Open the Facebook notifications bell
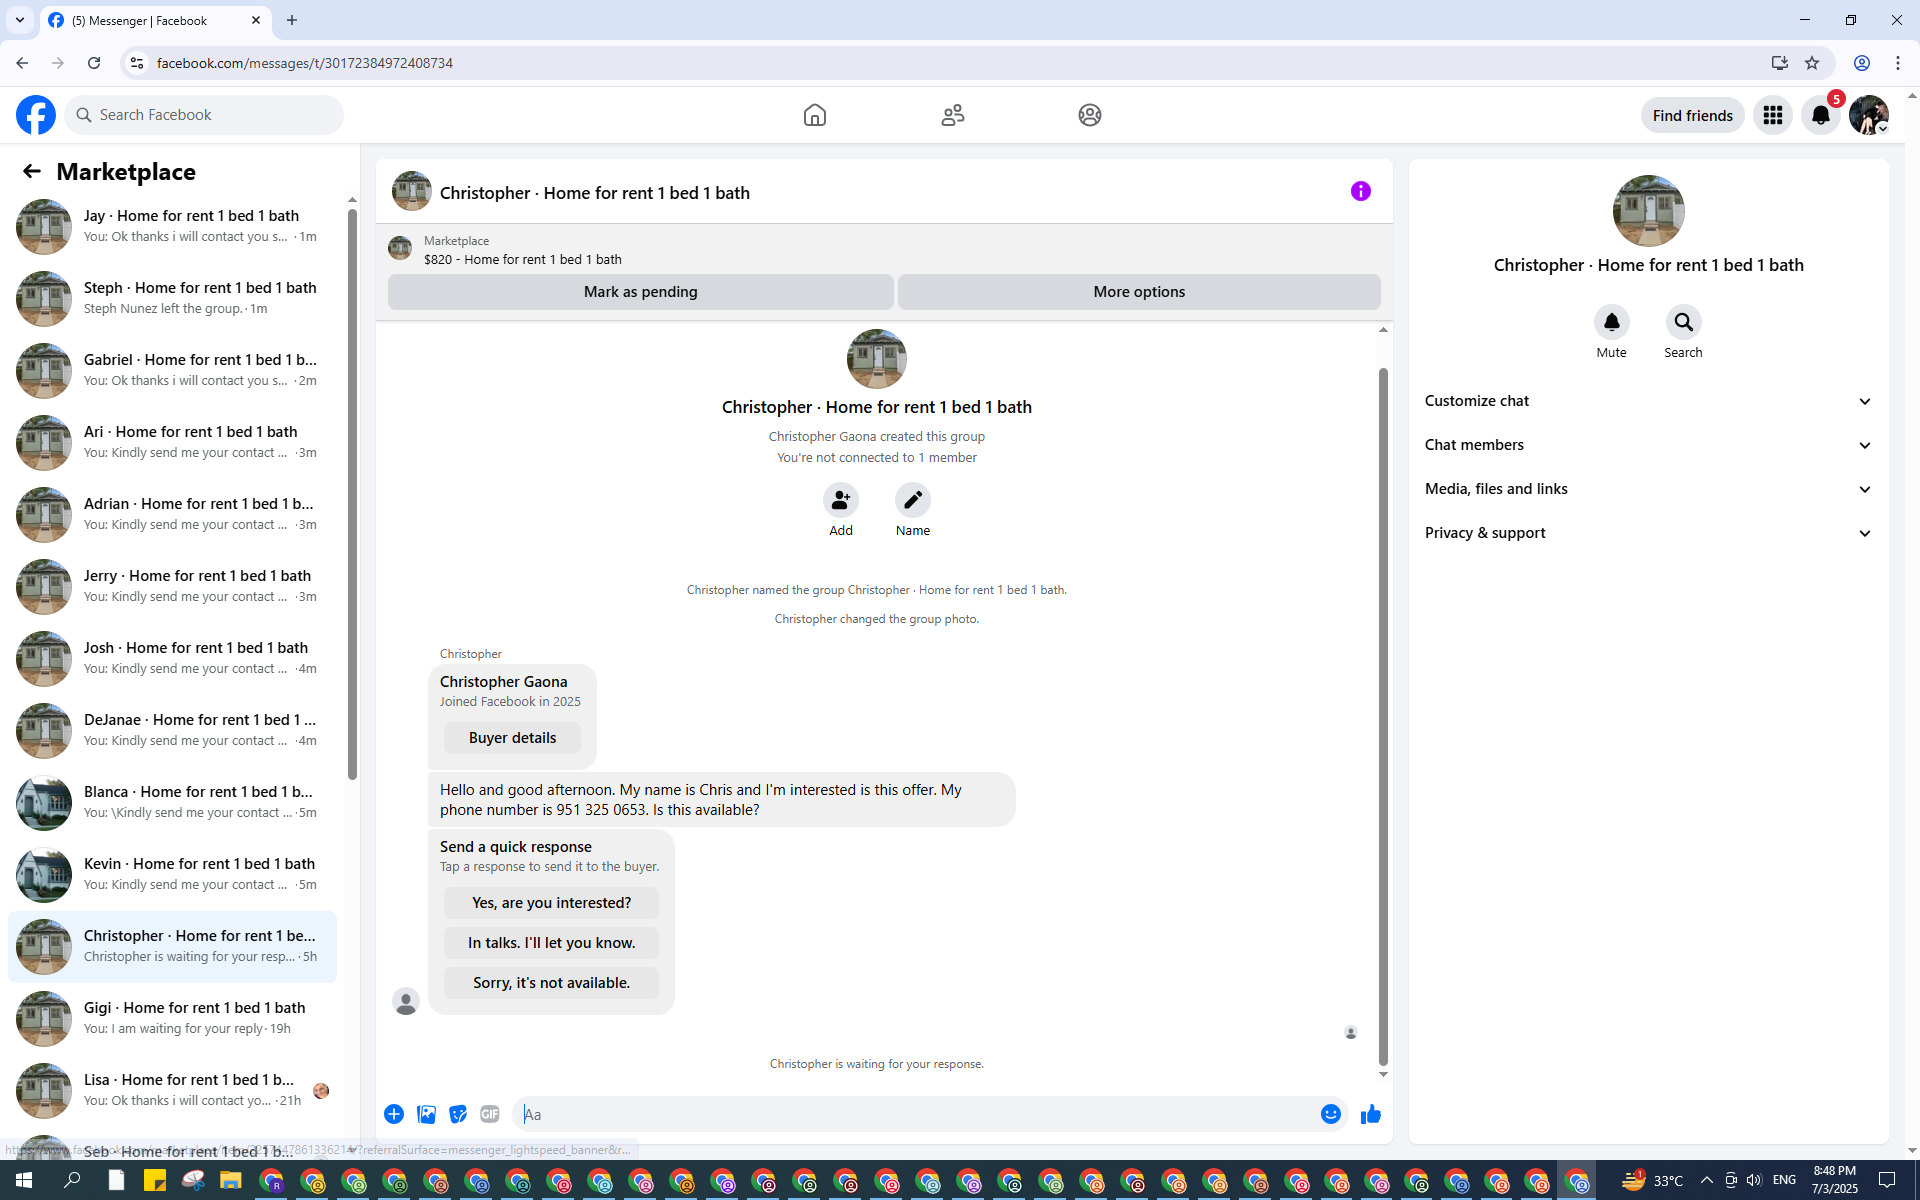Screen dimensions: 1920x1200 point(1820,116)
